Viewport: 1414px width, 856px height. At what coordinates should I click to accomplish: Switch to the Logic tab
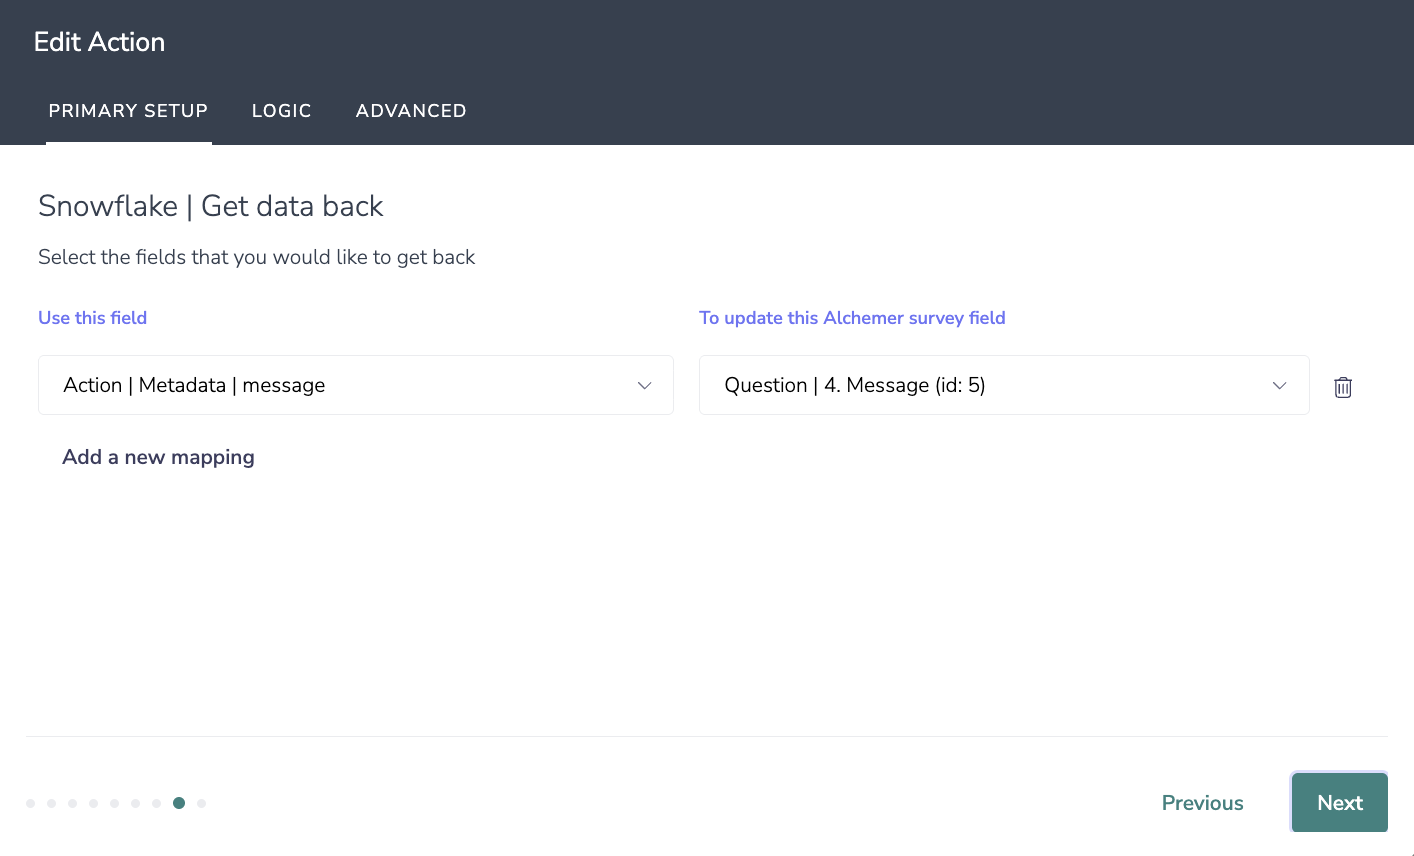point(281,111)
